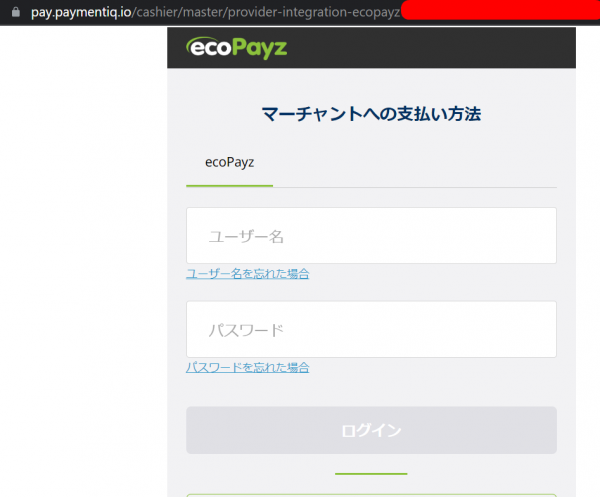Screen dimensions: 600x497
Task: Click the pay.paymentiq.io URL in address bar
Action: coord(215,12)
